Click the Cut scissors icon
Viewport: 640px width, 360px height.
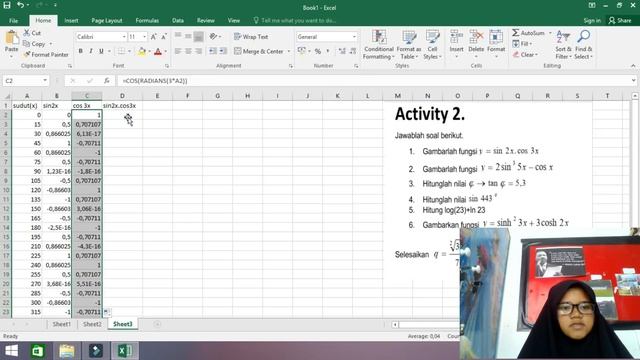pos(27,33)
